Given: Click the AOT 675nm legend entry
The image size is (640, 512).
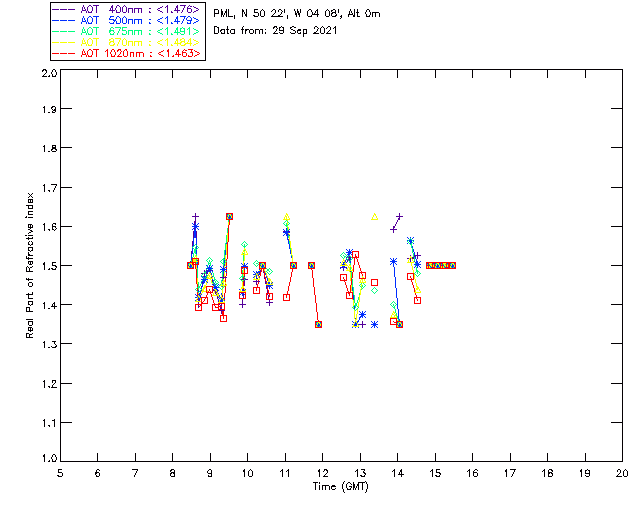Looking at the screenshot, I should (126, 31).
